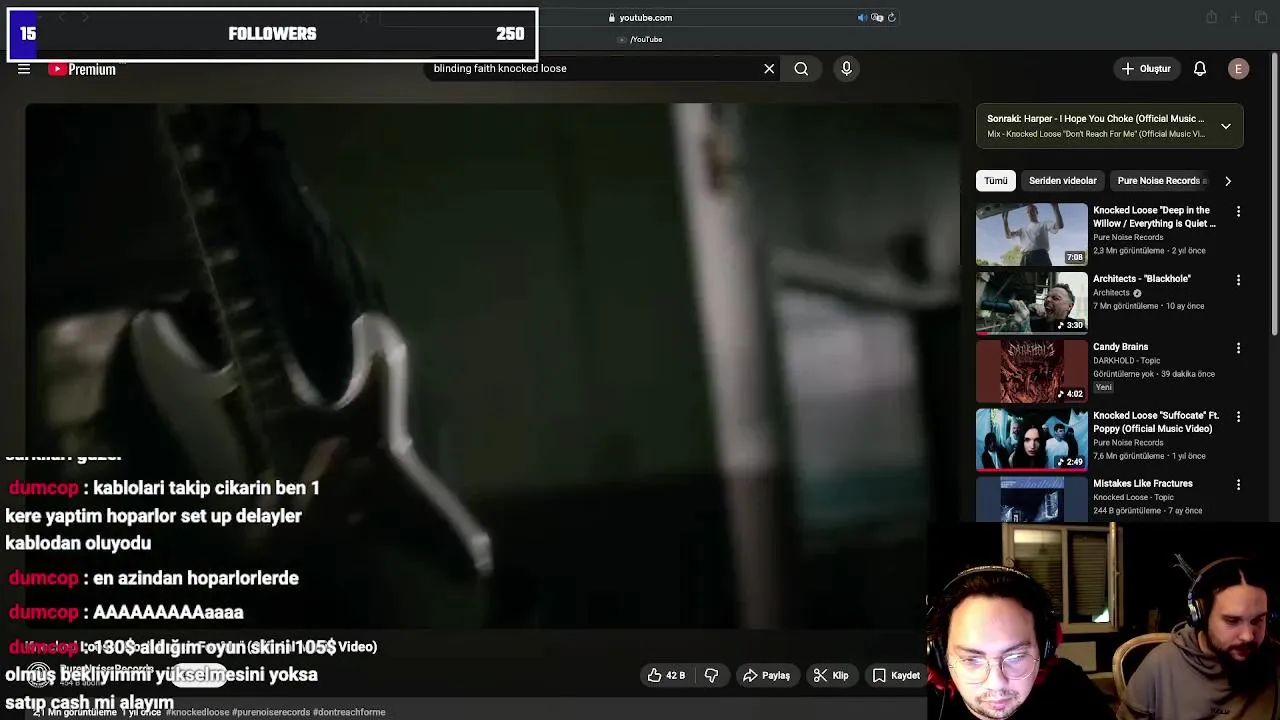Click the #purenoiserecords hashtag
Image resolution: width=1280 pixels, height=720 pixels.
click(271, 712)
